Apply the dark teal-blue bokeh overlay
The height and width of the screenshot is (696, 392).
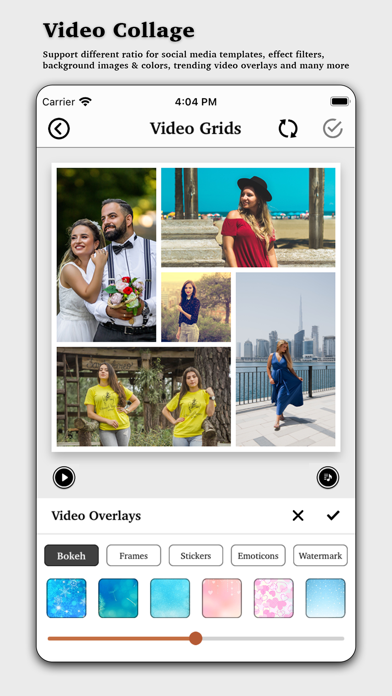tap(118, 598)
